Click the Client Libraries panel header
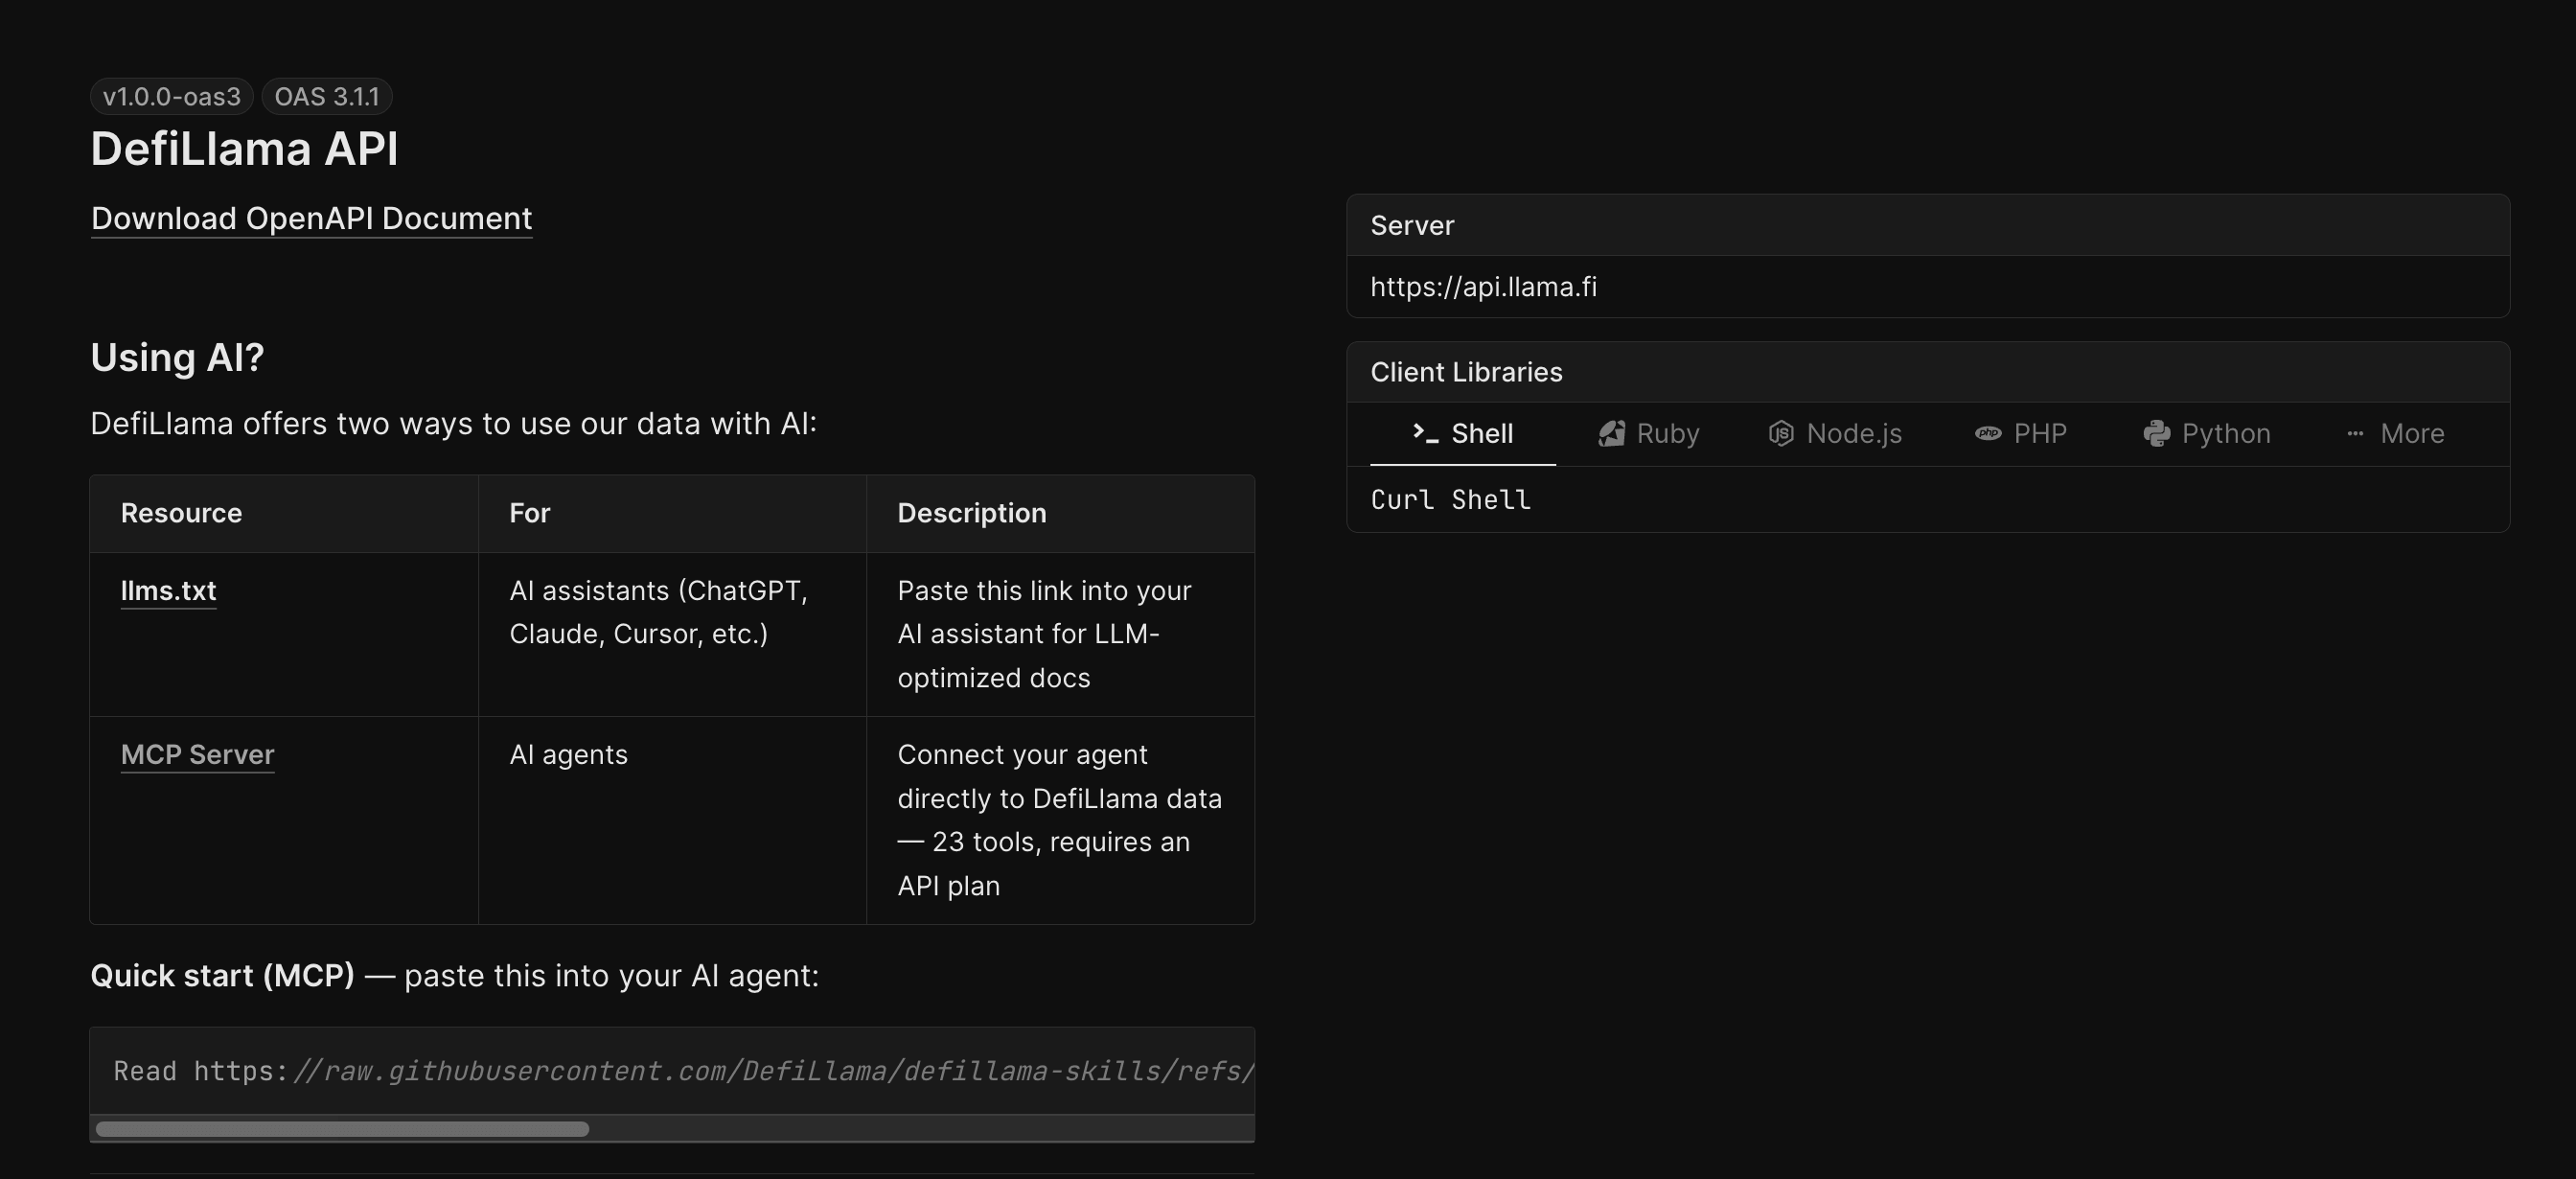The image size is (2576, 1179). pyautogui.click(x=1928, y=372)
